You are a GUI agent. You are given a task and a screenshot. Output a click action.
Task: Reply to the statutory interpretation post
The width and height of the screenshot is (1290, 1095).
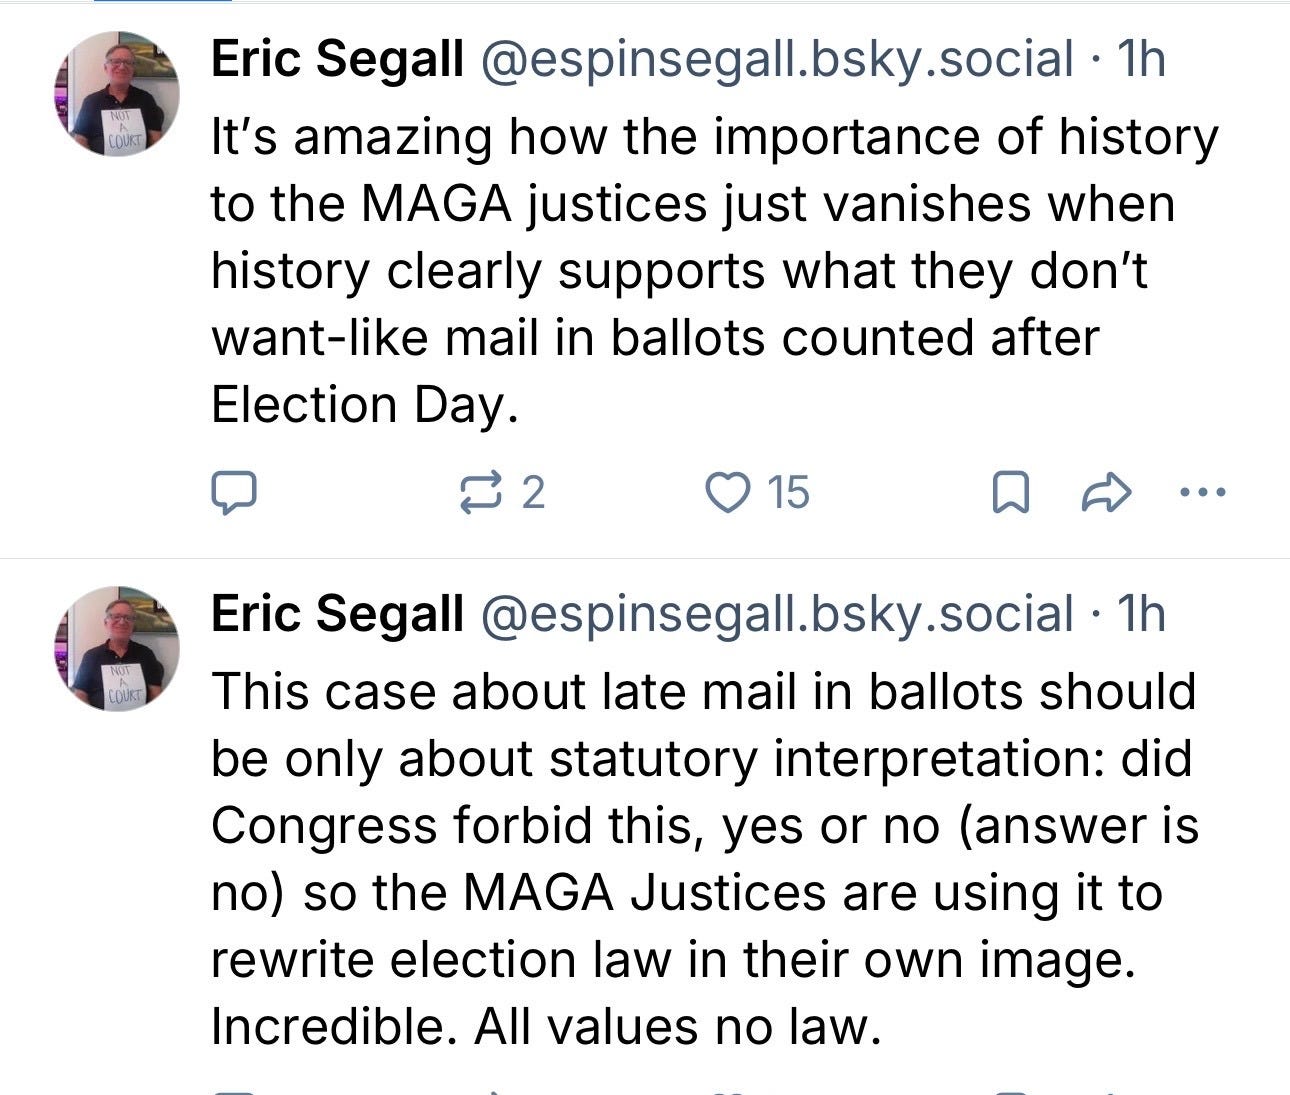point(234,1090)
